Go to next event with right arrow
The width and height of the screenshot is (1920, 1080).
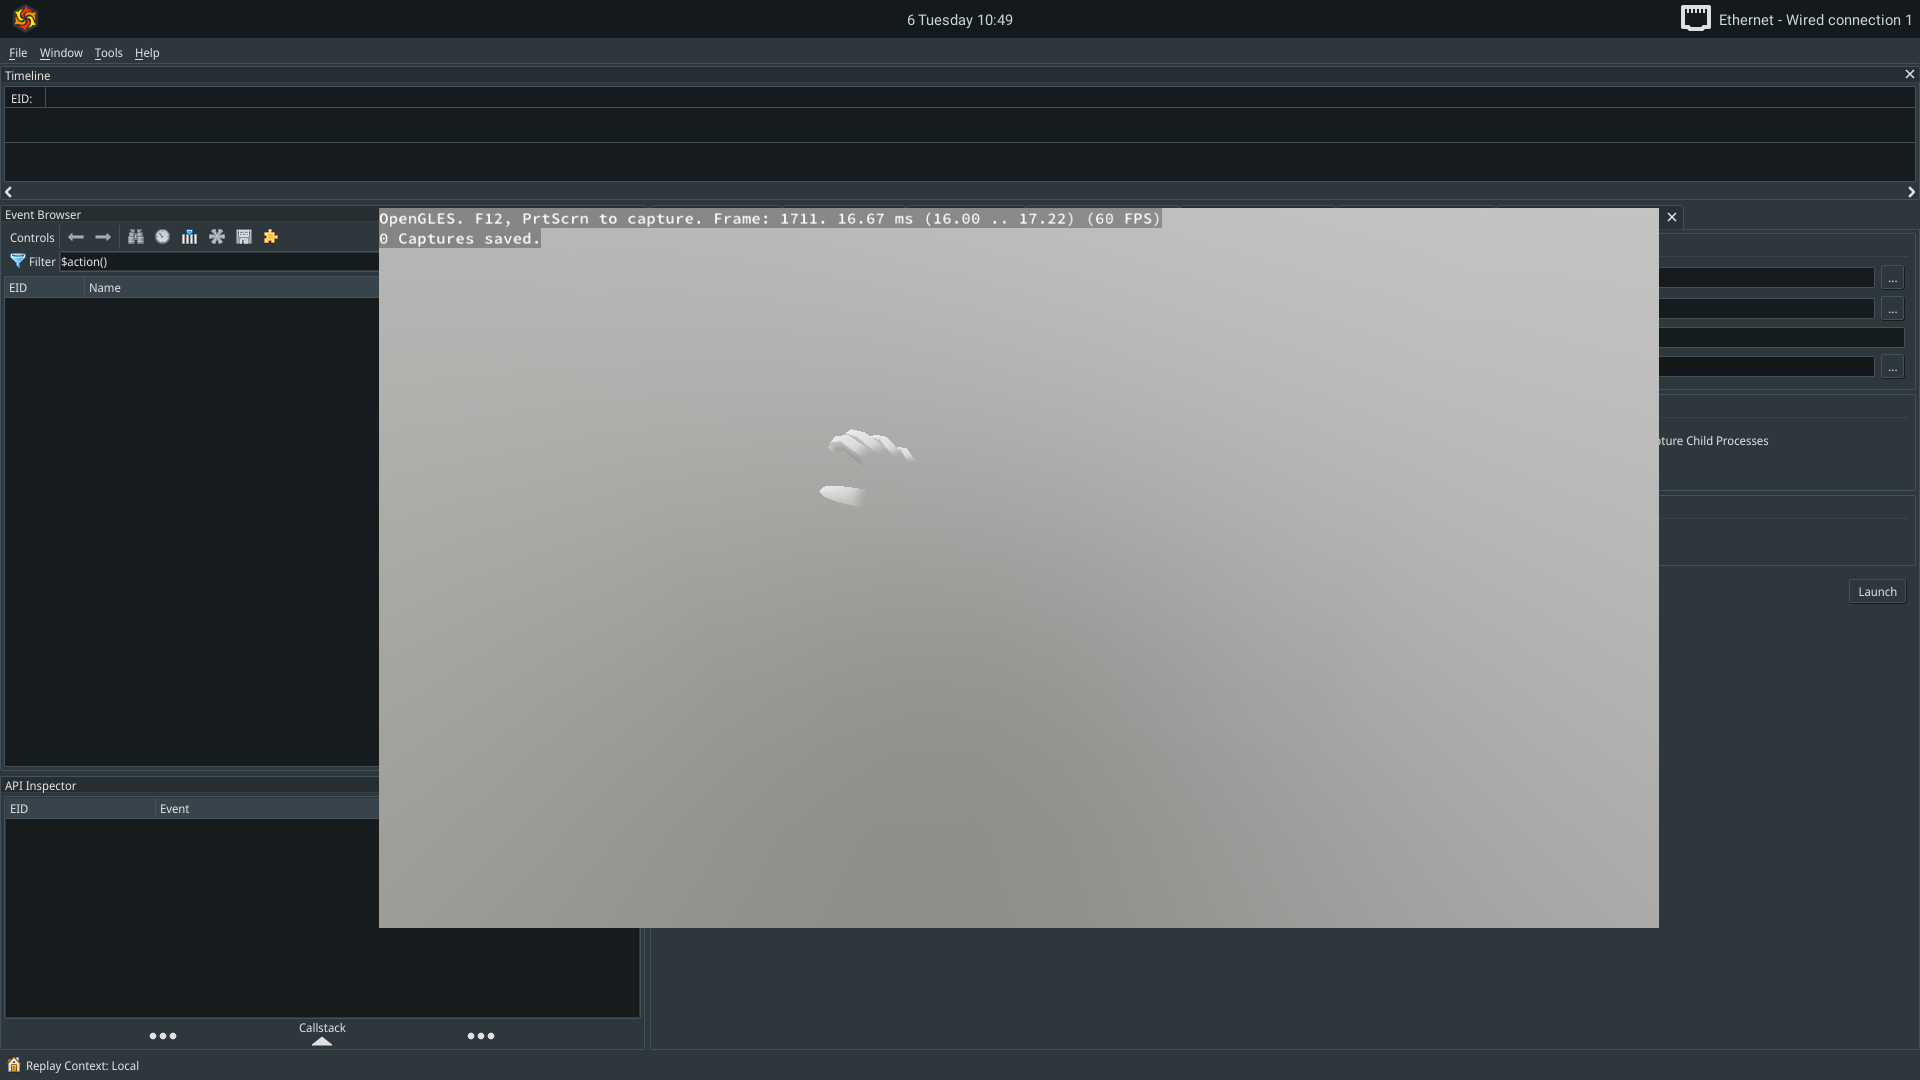(x=103, y=237)
